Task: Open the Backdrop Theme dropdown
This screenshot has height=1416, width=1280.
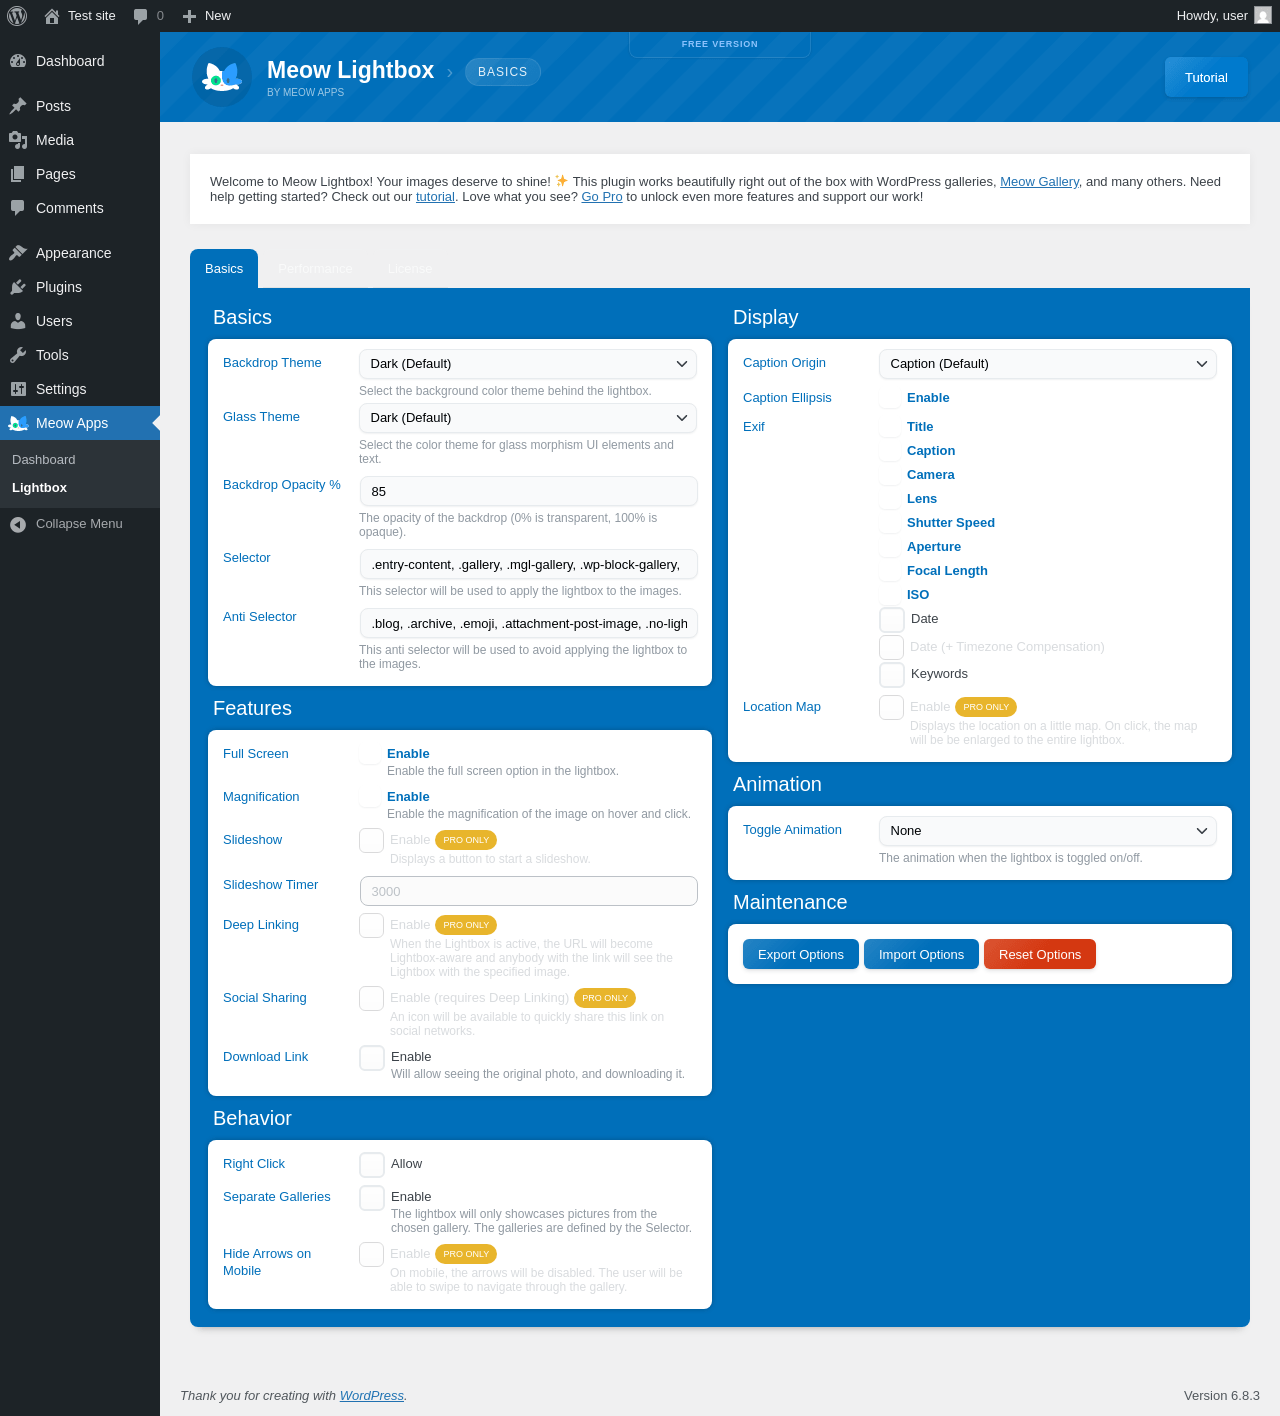Action: coord(528,364)
